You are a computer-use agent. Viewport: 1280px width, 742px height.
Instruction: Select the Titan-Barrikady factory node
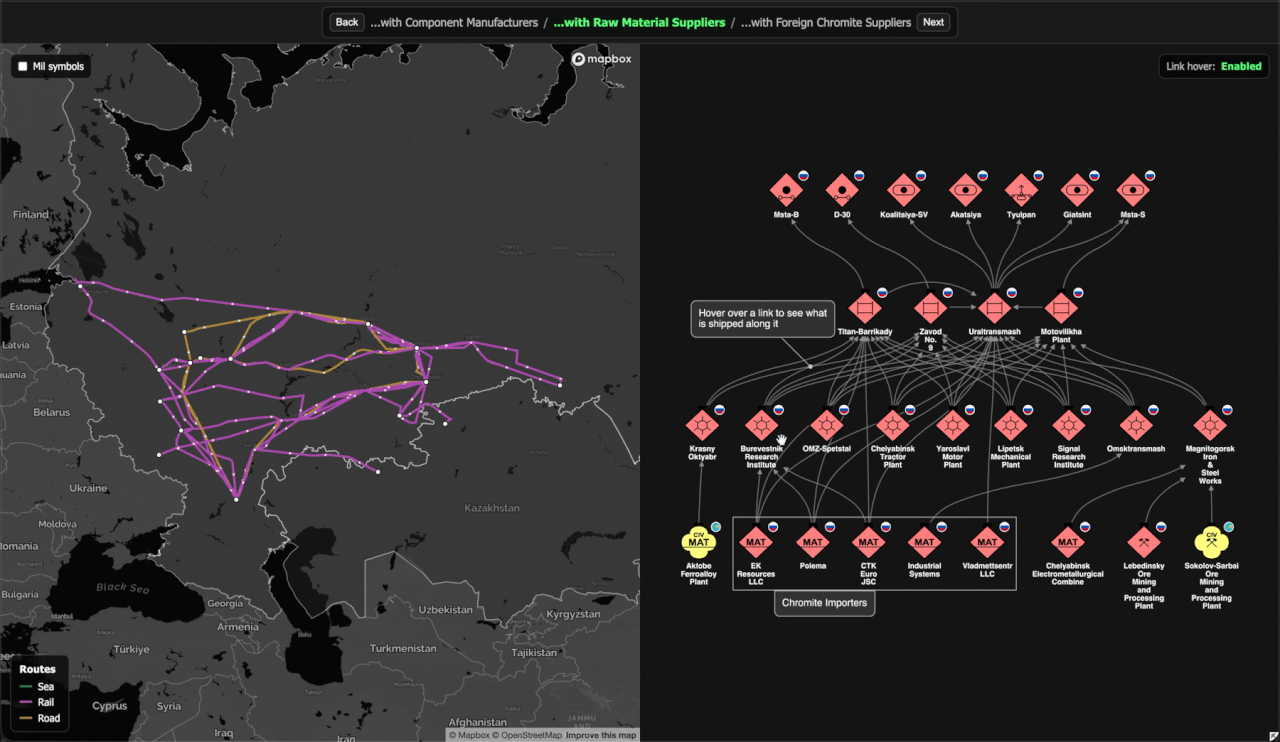pos(865,307)
